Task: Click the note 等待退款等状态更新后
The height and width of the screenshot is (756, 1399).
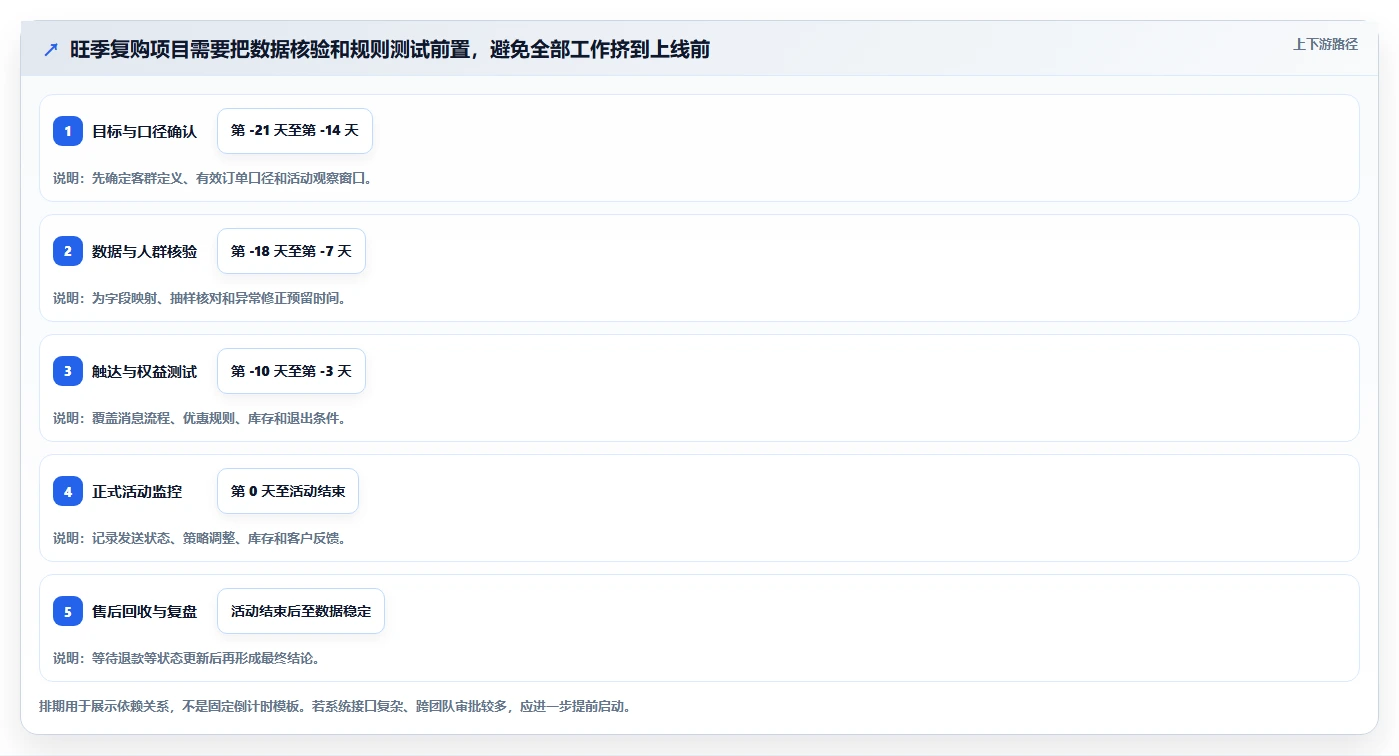Action: [187, 658]
